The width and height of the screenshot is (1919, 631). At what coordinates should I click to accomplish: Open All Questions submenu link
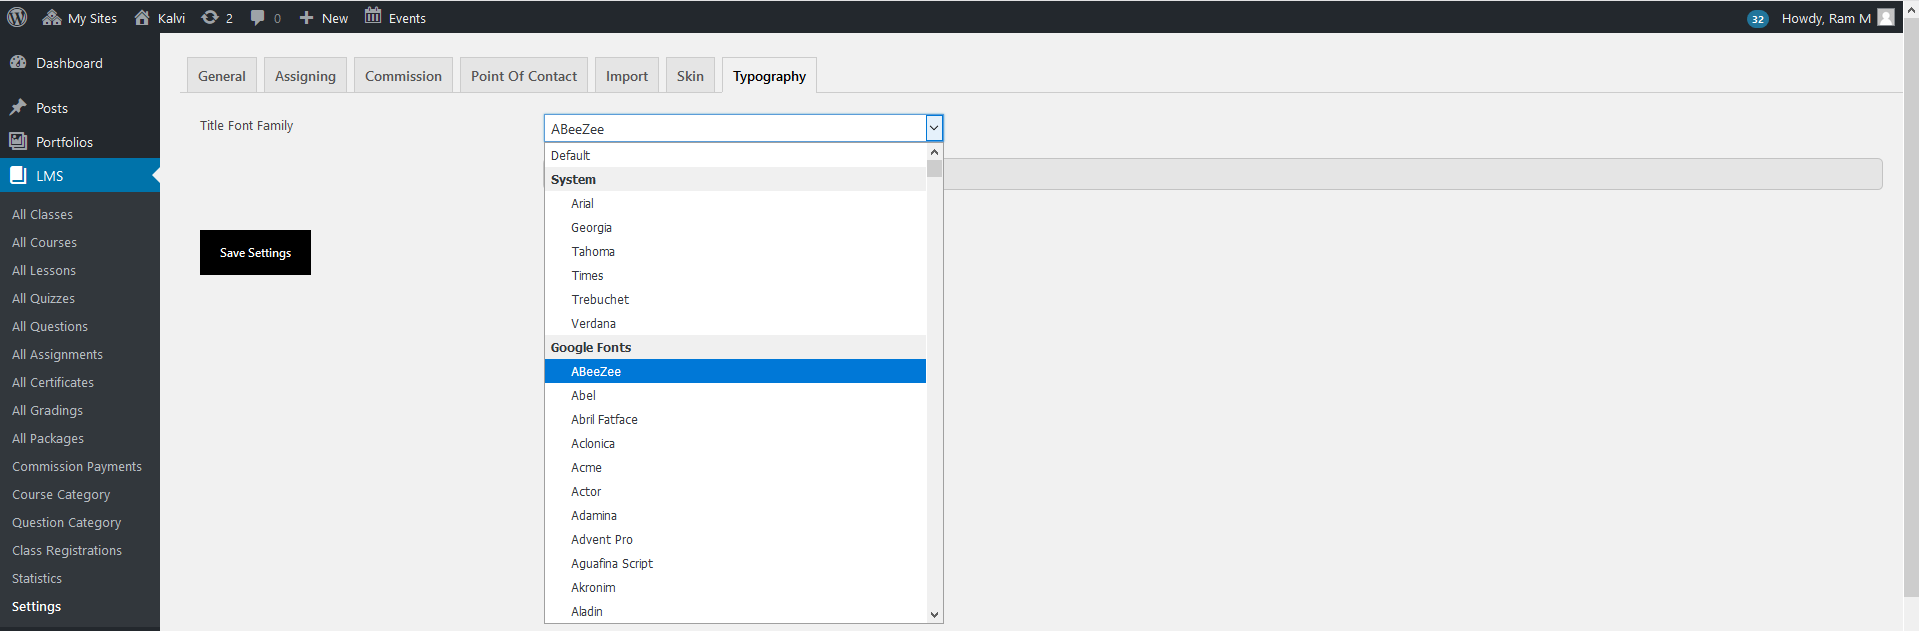click(x=50, y=326)
